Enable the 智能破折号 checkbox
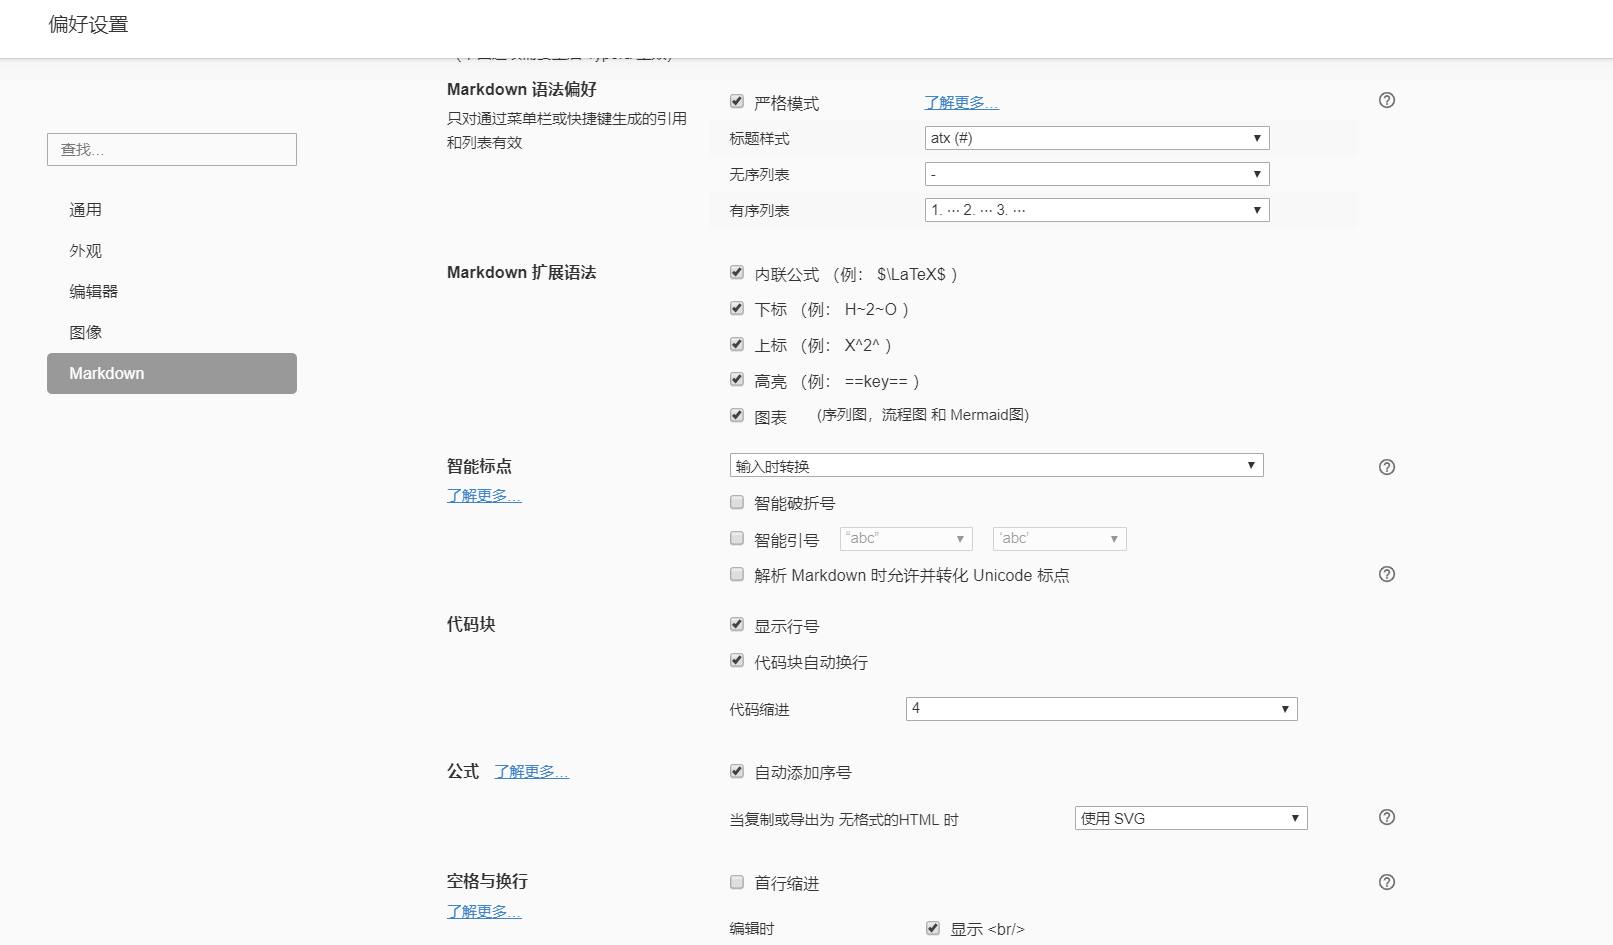Screen dimensions: 1613x945 (x=737, y=502)
